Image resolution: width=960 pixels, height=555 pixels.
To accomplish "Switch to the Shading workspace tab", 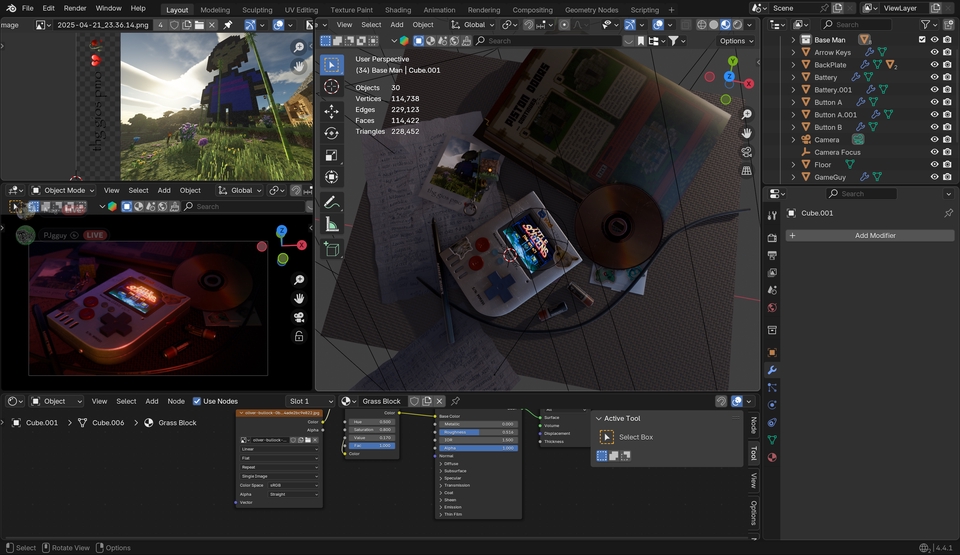I will [398, 10].
